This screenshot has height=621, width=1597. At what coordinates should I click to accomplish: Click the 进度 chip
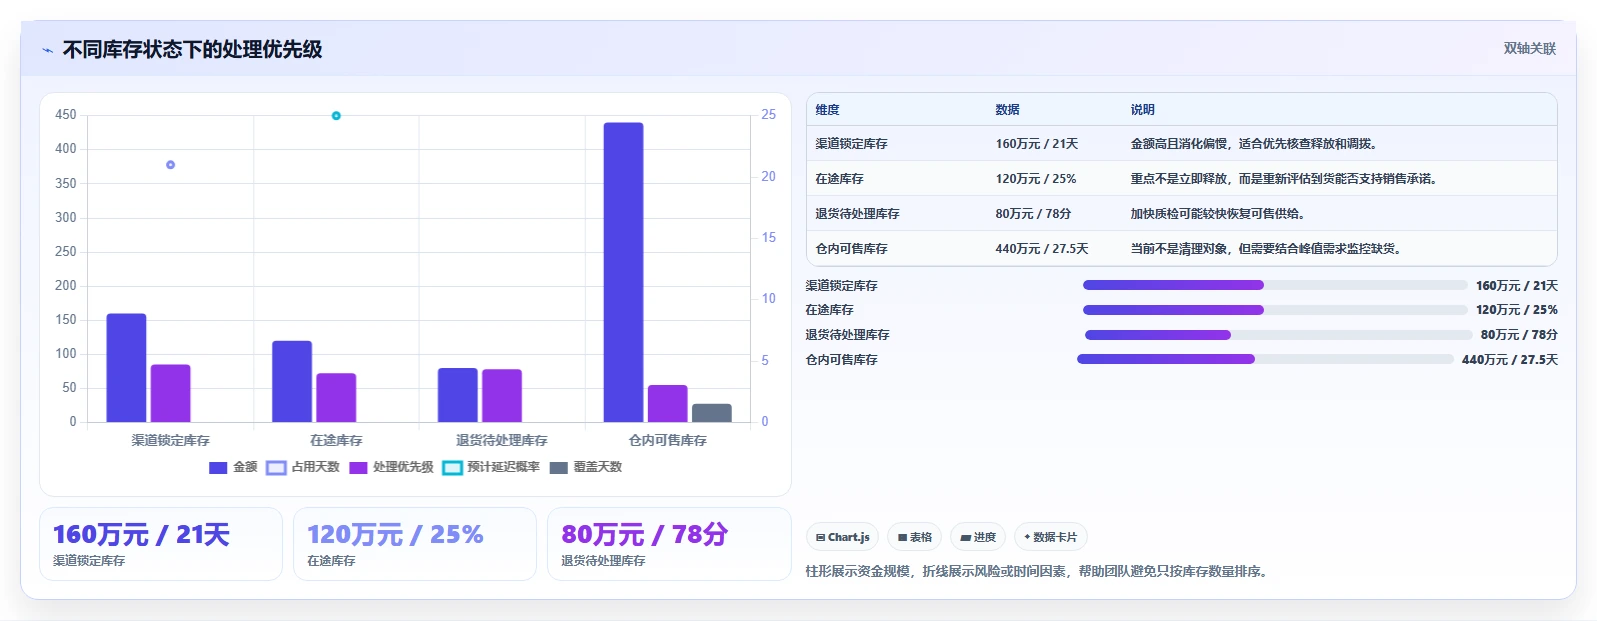pos(978,537)
